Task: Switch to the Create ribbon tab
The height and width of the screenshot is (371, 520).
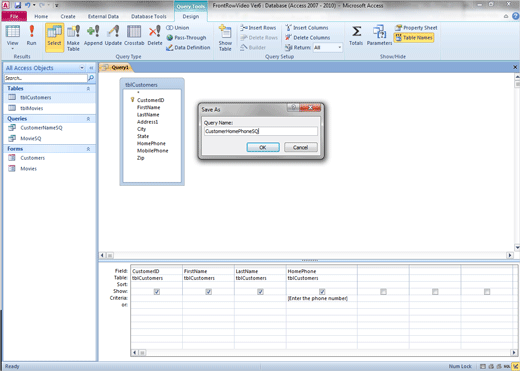Action: point(68,16)
